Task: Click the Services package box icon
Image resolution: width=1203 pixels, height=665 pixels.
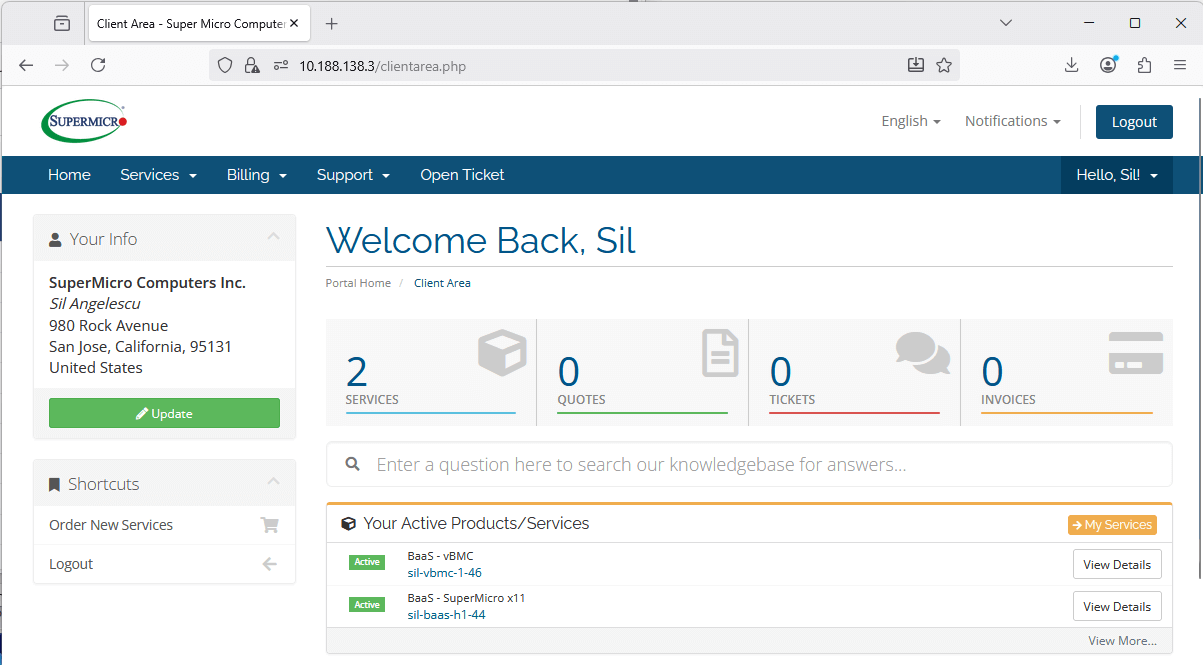Action: click(501, 352)
